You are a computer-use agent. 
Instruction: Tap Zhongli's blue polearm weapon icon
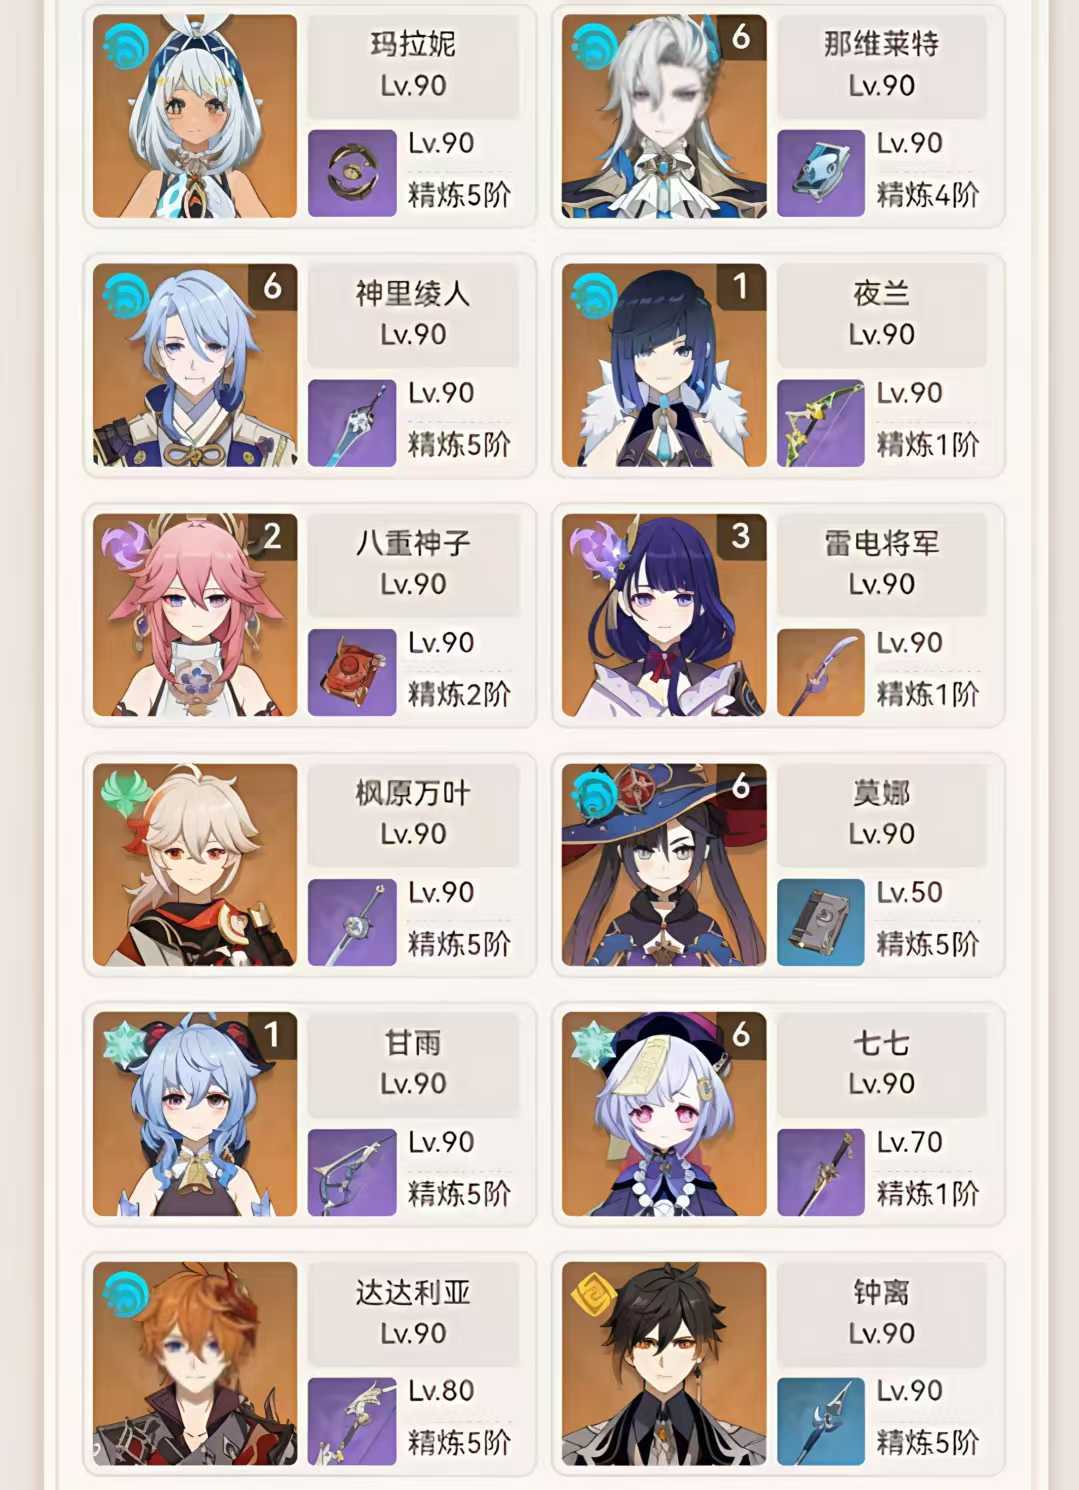(820, 1421)
